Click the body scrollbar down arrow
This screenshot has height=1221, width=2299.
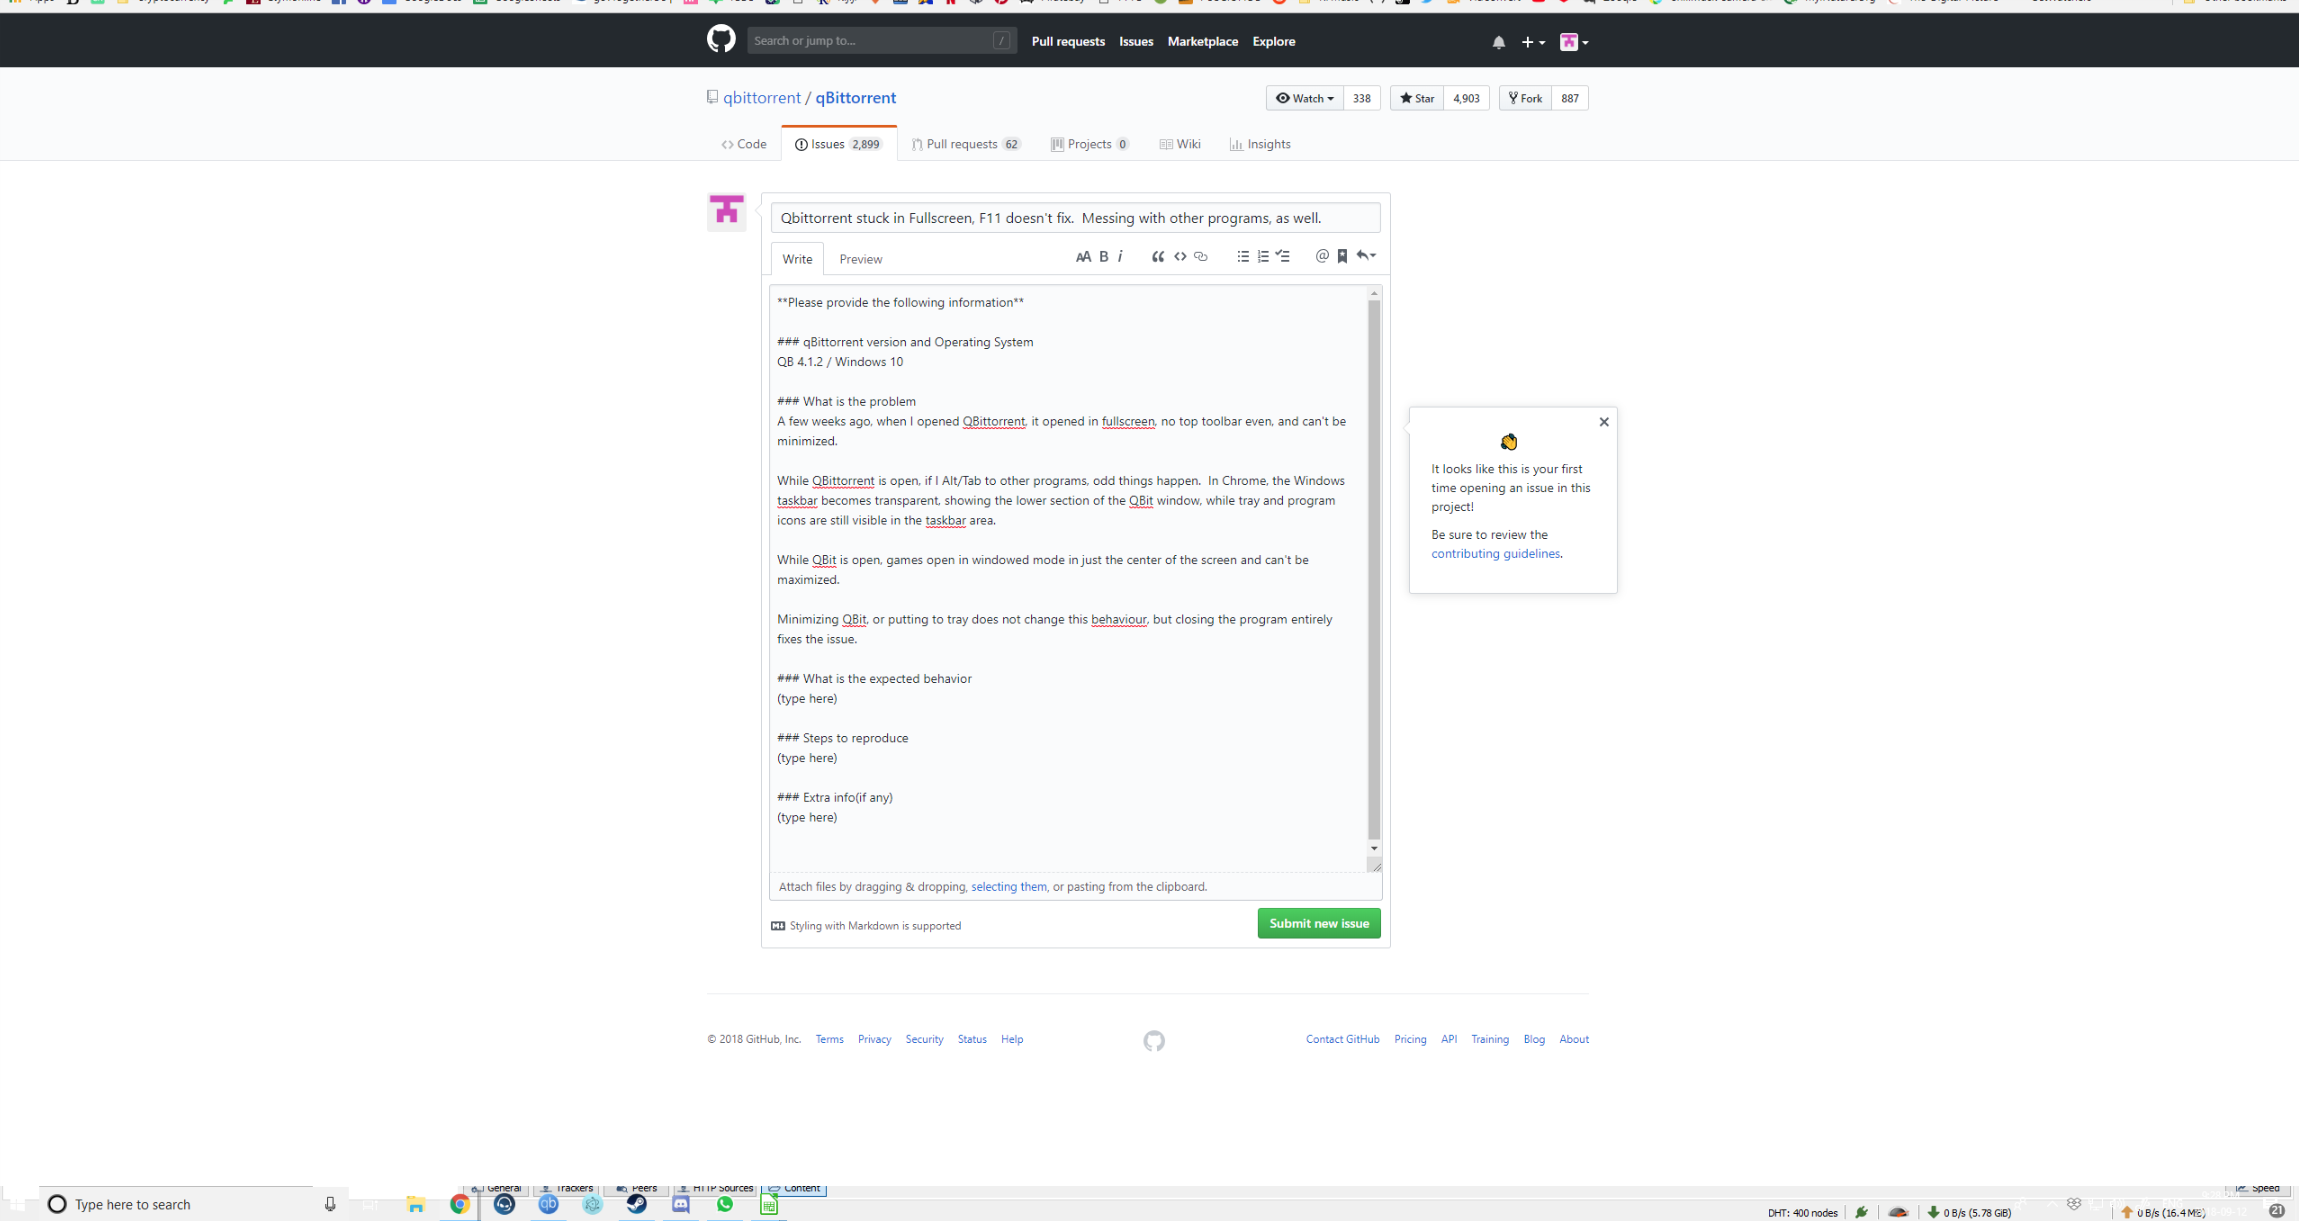tap(1374, 849)
